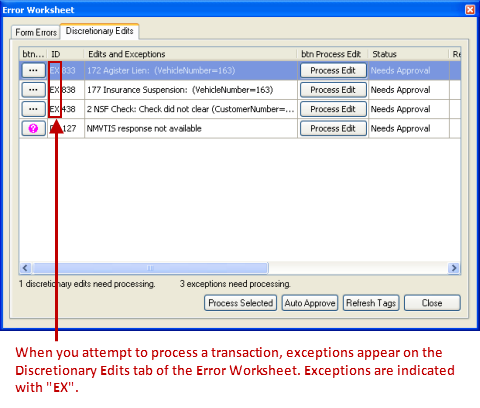Open the ellipsis button for row EX 838

click(x=33, y=90)
